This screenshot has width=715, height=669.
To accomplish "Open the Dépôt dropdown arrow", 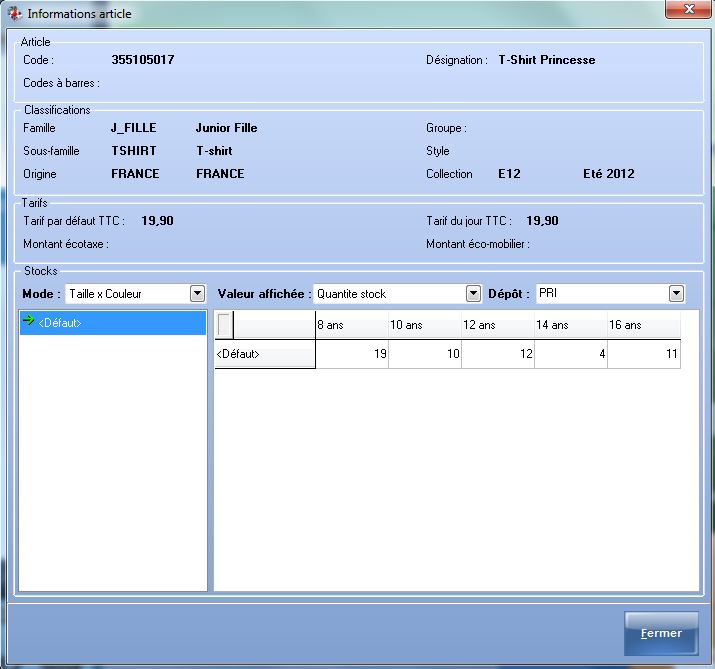I will tap(676, 294).
